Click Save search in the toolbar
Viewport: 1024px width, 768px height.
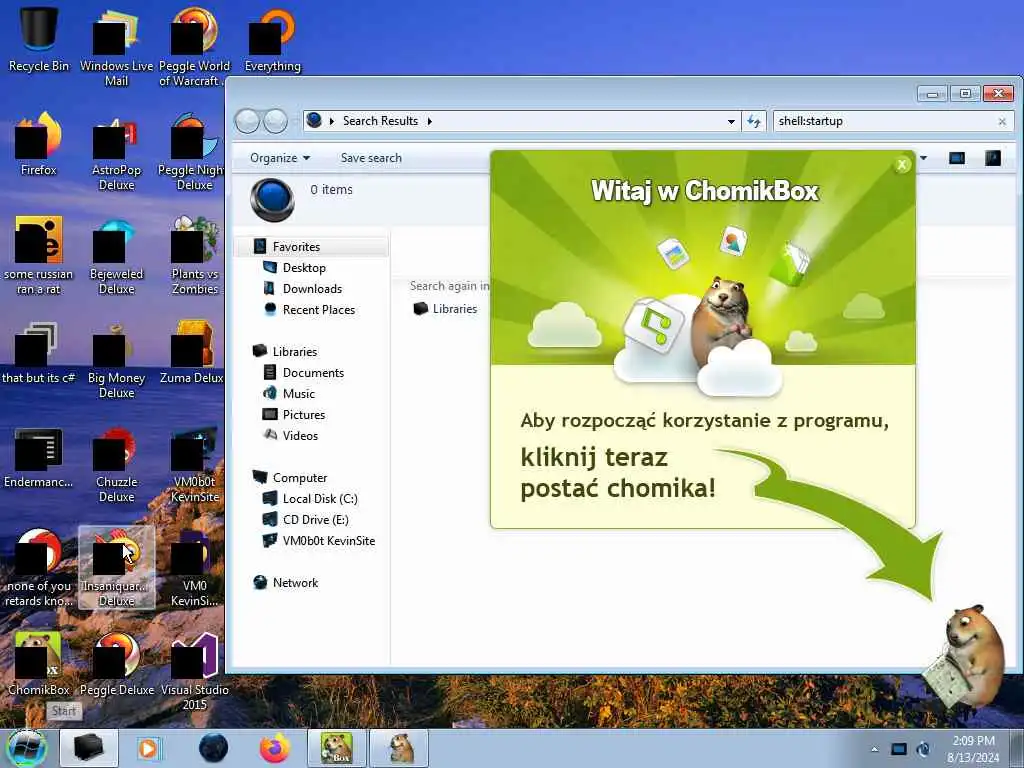371,158
